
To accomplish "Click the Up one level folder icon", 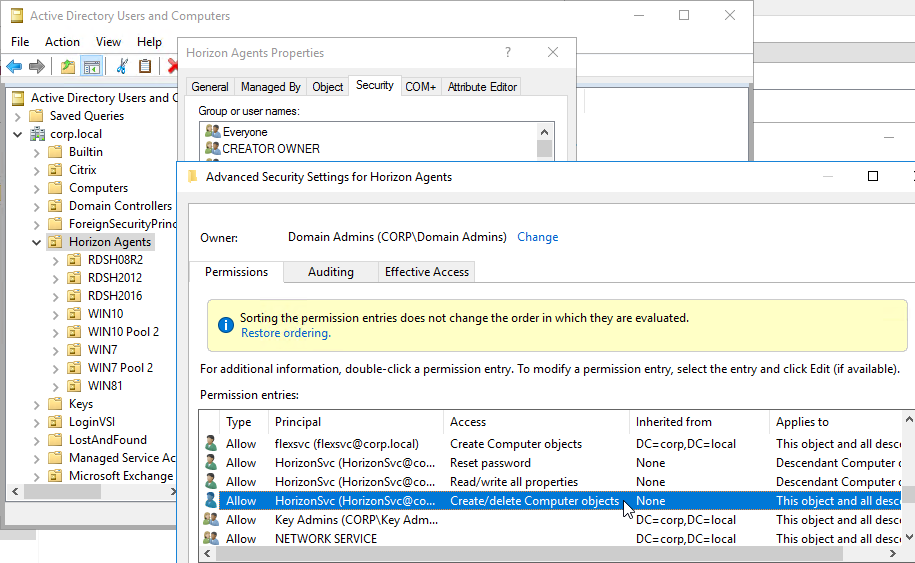I will 68,67.
